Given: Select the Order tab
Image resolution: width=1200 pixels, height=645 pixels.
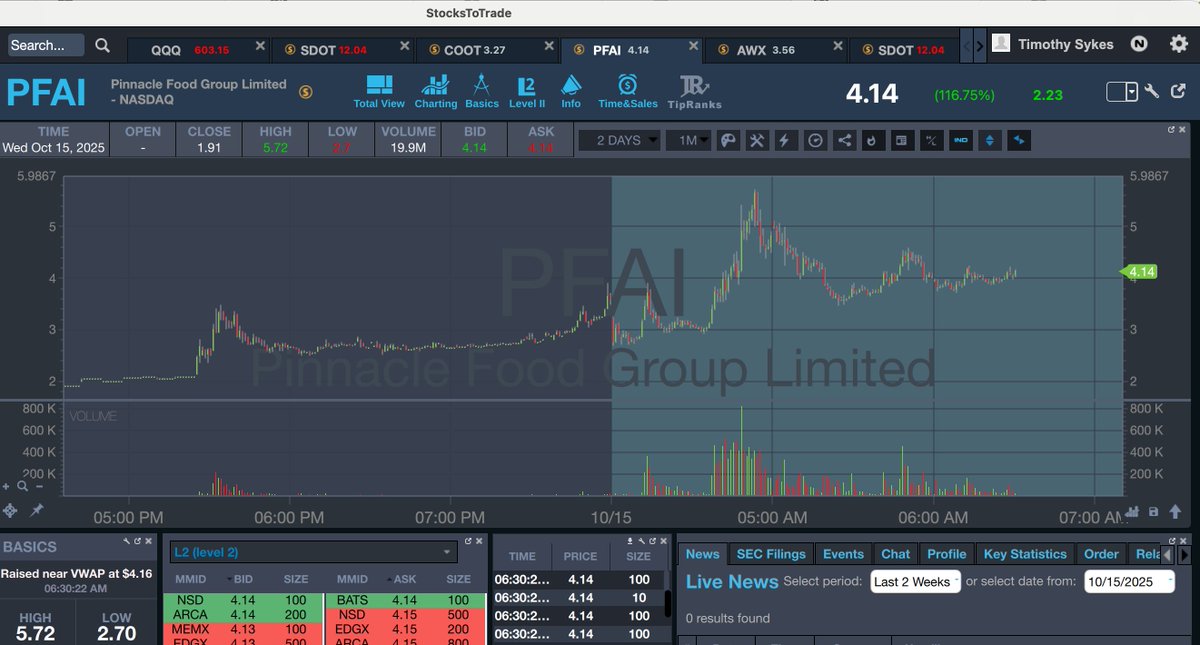Looking at the screenshot, I should 1101,554.
